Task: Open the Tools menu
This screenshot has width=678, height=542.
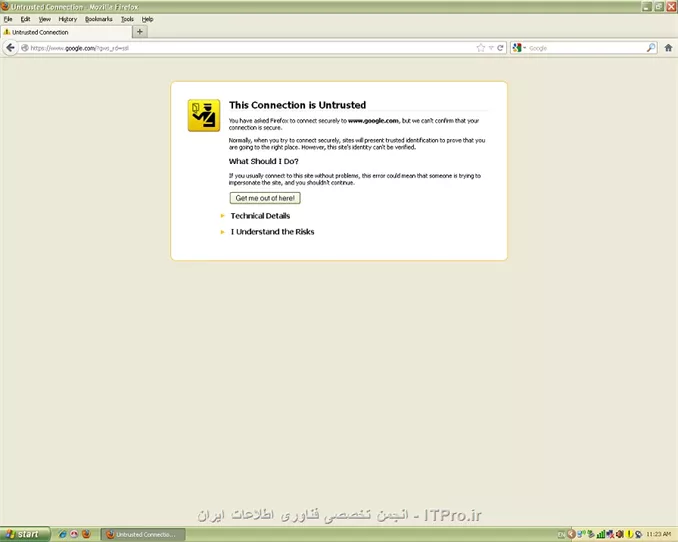Action: point(127,19)
